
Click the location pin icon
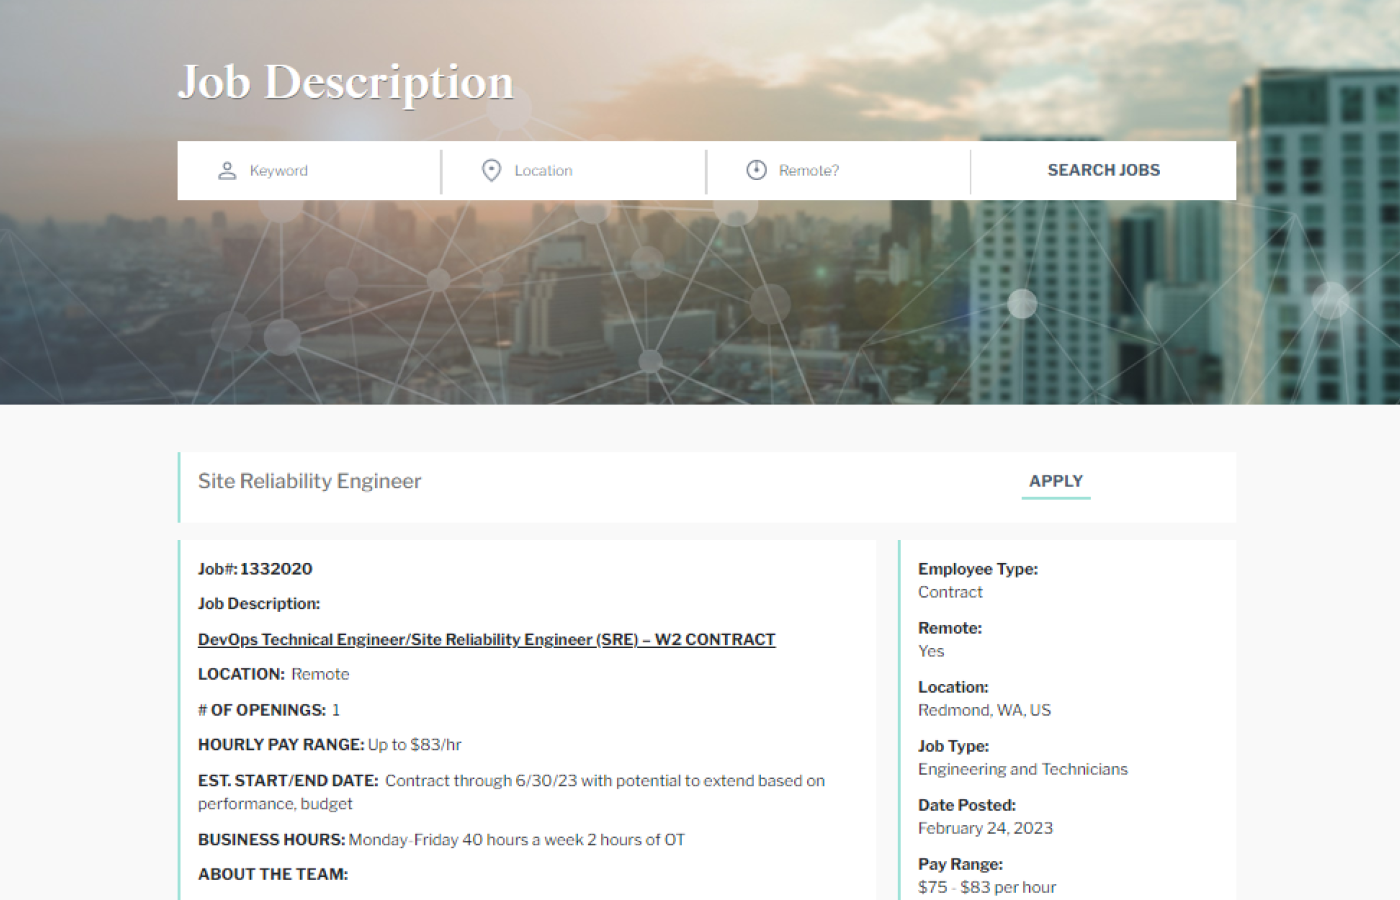pyautogui.click(x=490, y=170)
